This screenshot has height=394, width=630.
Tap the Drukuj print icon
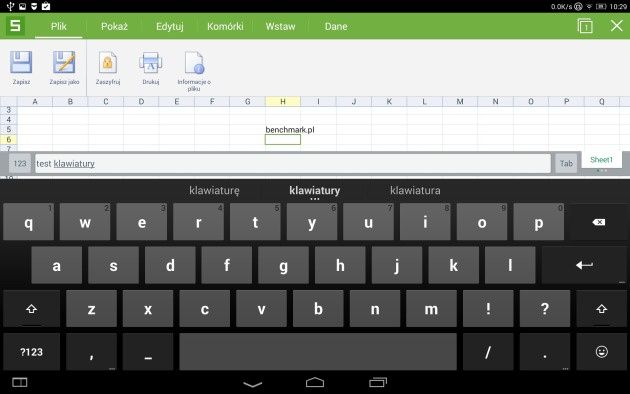click(151, 63)
